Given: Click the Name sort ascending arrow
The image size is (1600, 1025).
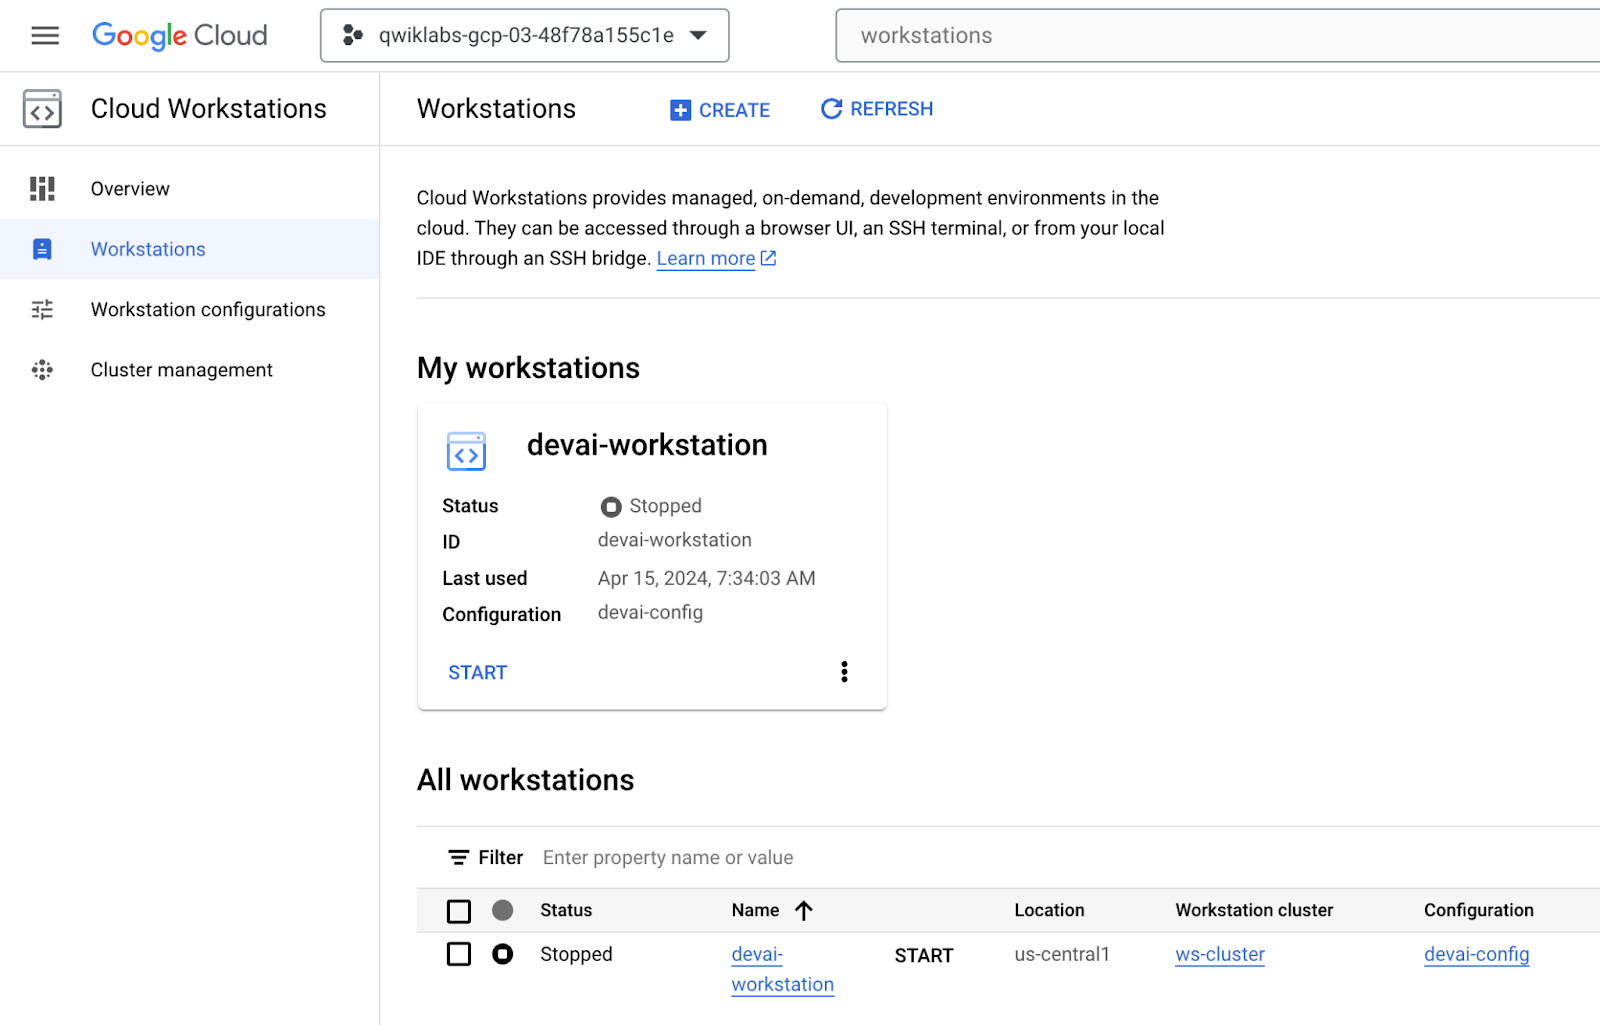Looking at the screenshot, I should tap(804, 910).
